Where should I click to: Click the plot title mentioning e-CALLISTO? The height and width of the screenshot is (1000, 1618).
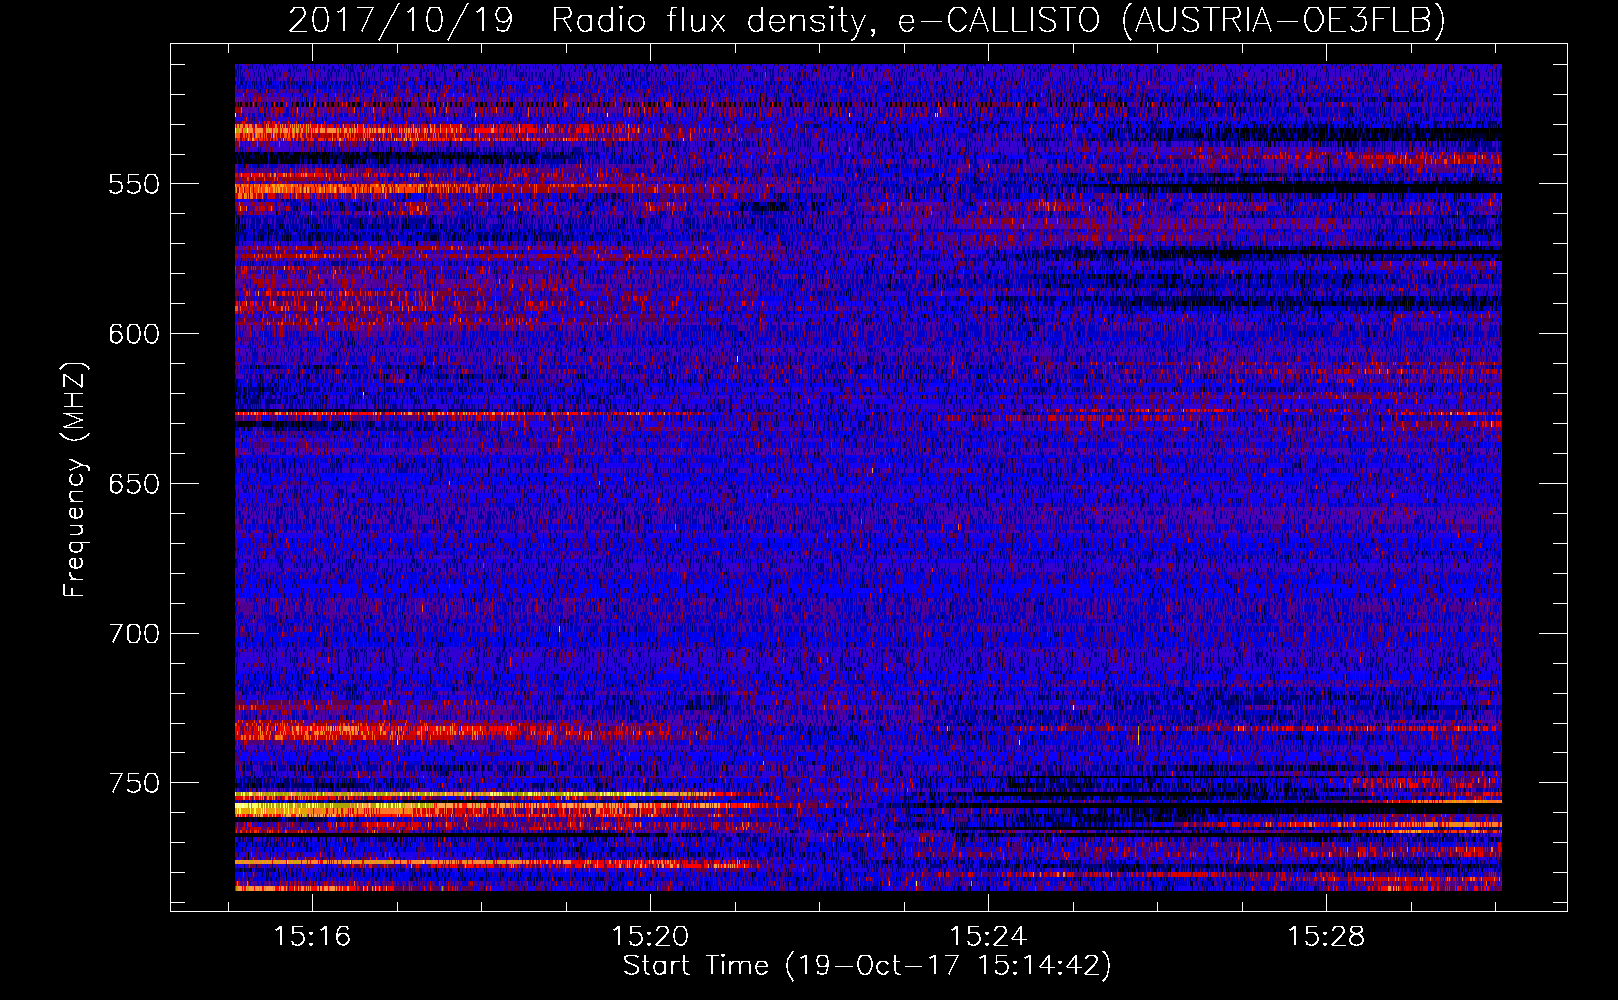[867, 20]
